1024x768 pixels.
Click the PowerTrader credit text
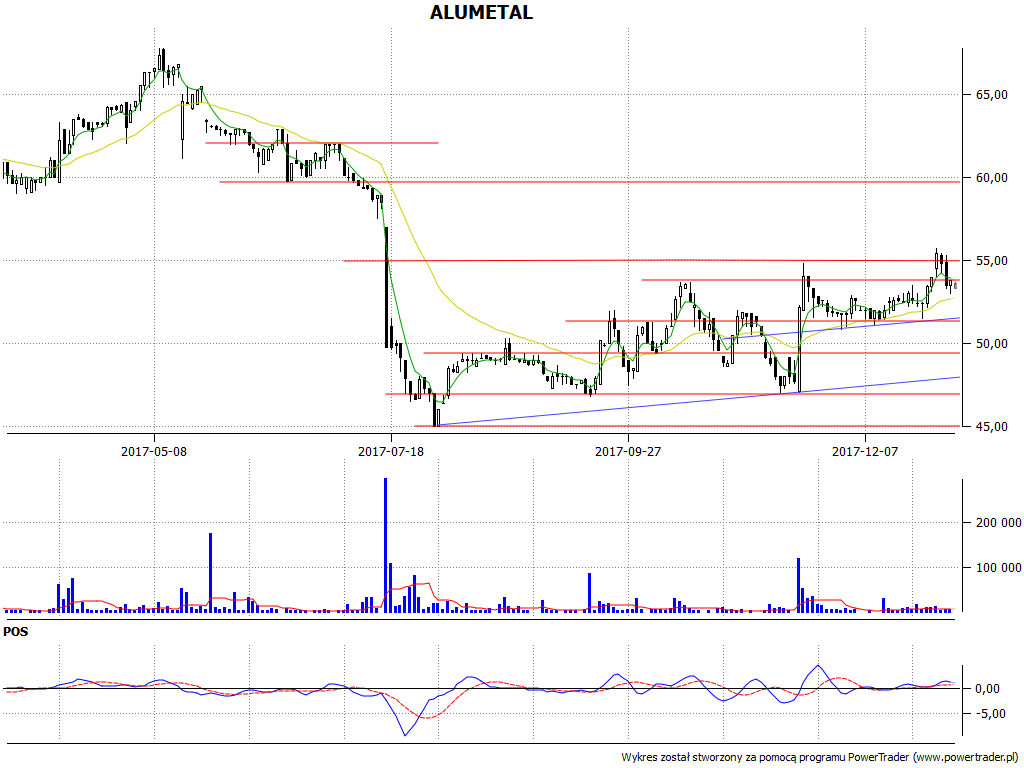(x=820, y=758)
